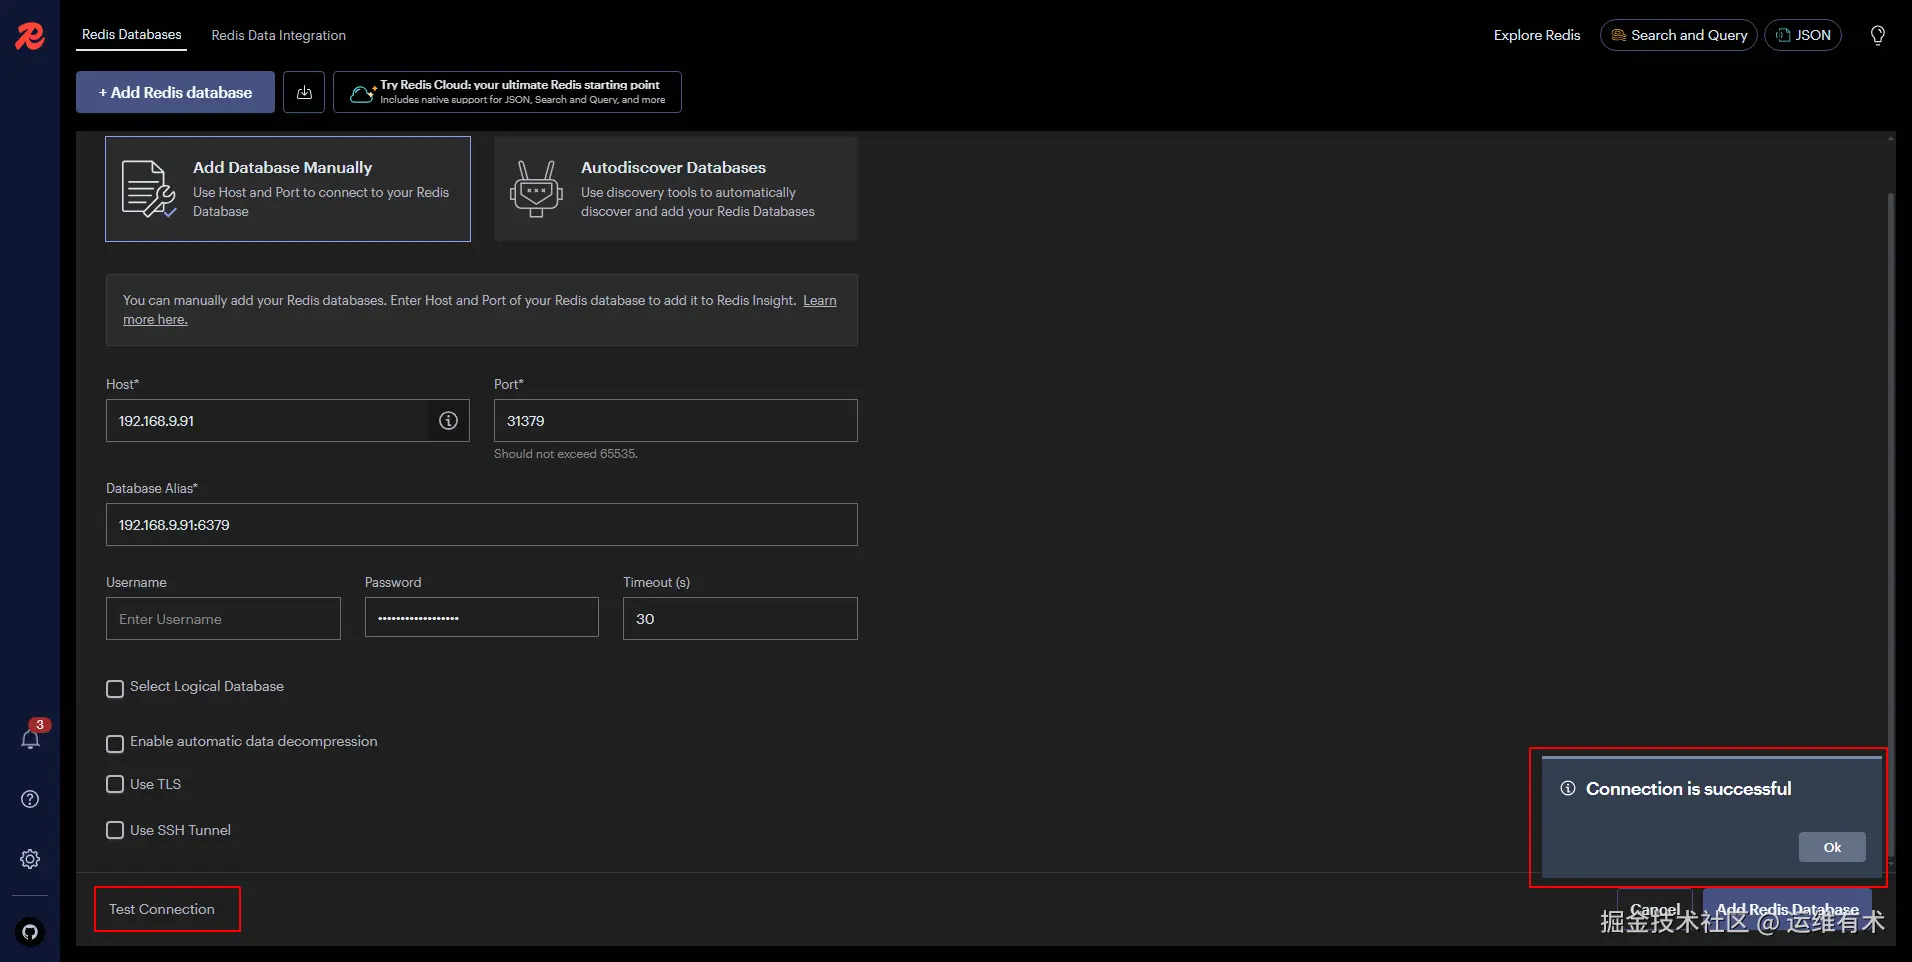Click the info icon beside Host field
The width and height of the screenshot is (1912, 962).
click(x=447, y=420)
